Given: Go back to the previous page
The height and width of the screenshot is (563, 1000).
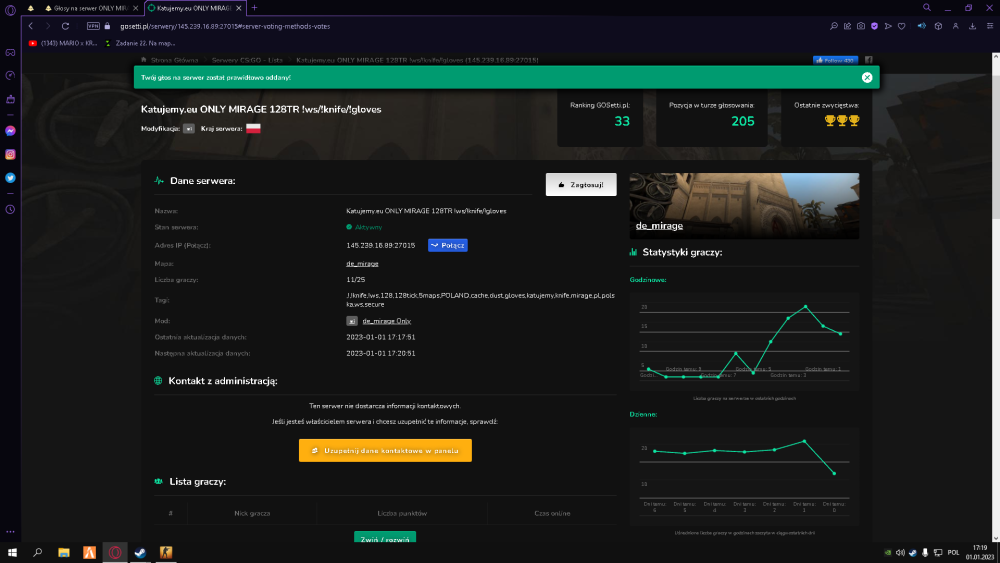Looking at the screenshot, I should click(31, 26).
